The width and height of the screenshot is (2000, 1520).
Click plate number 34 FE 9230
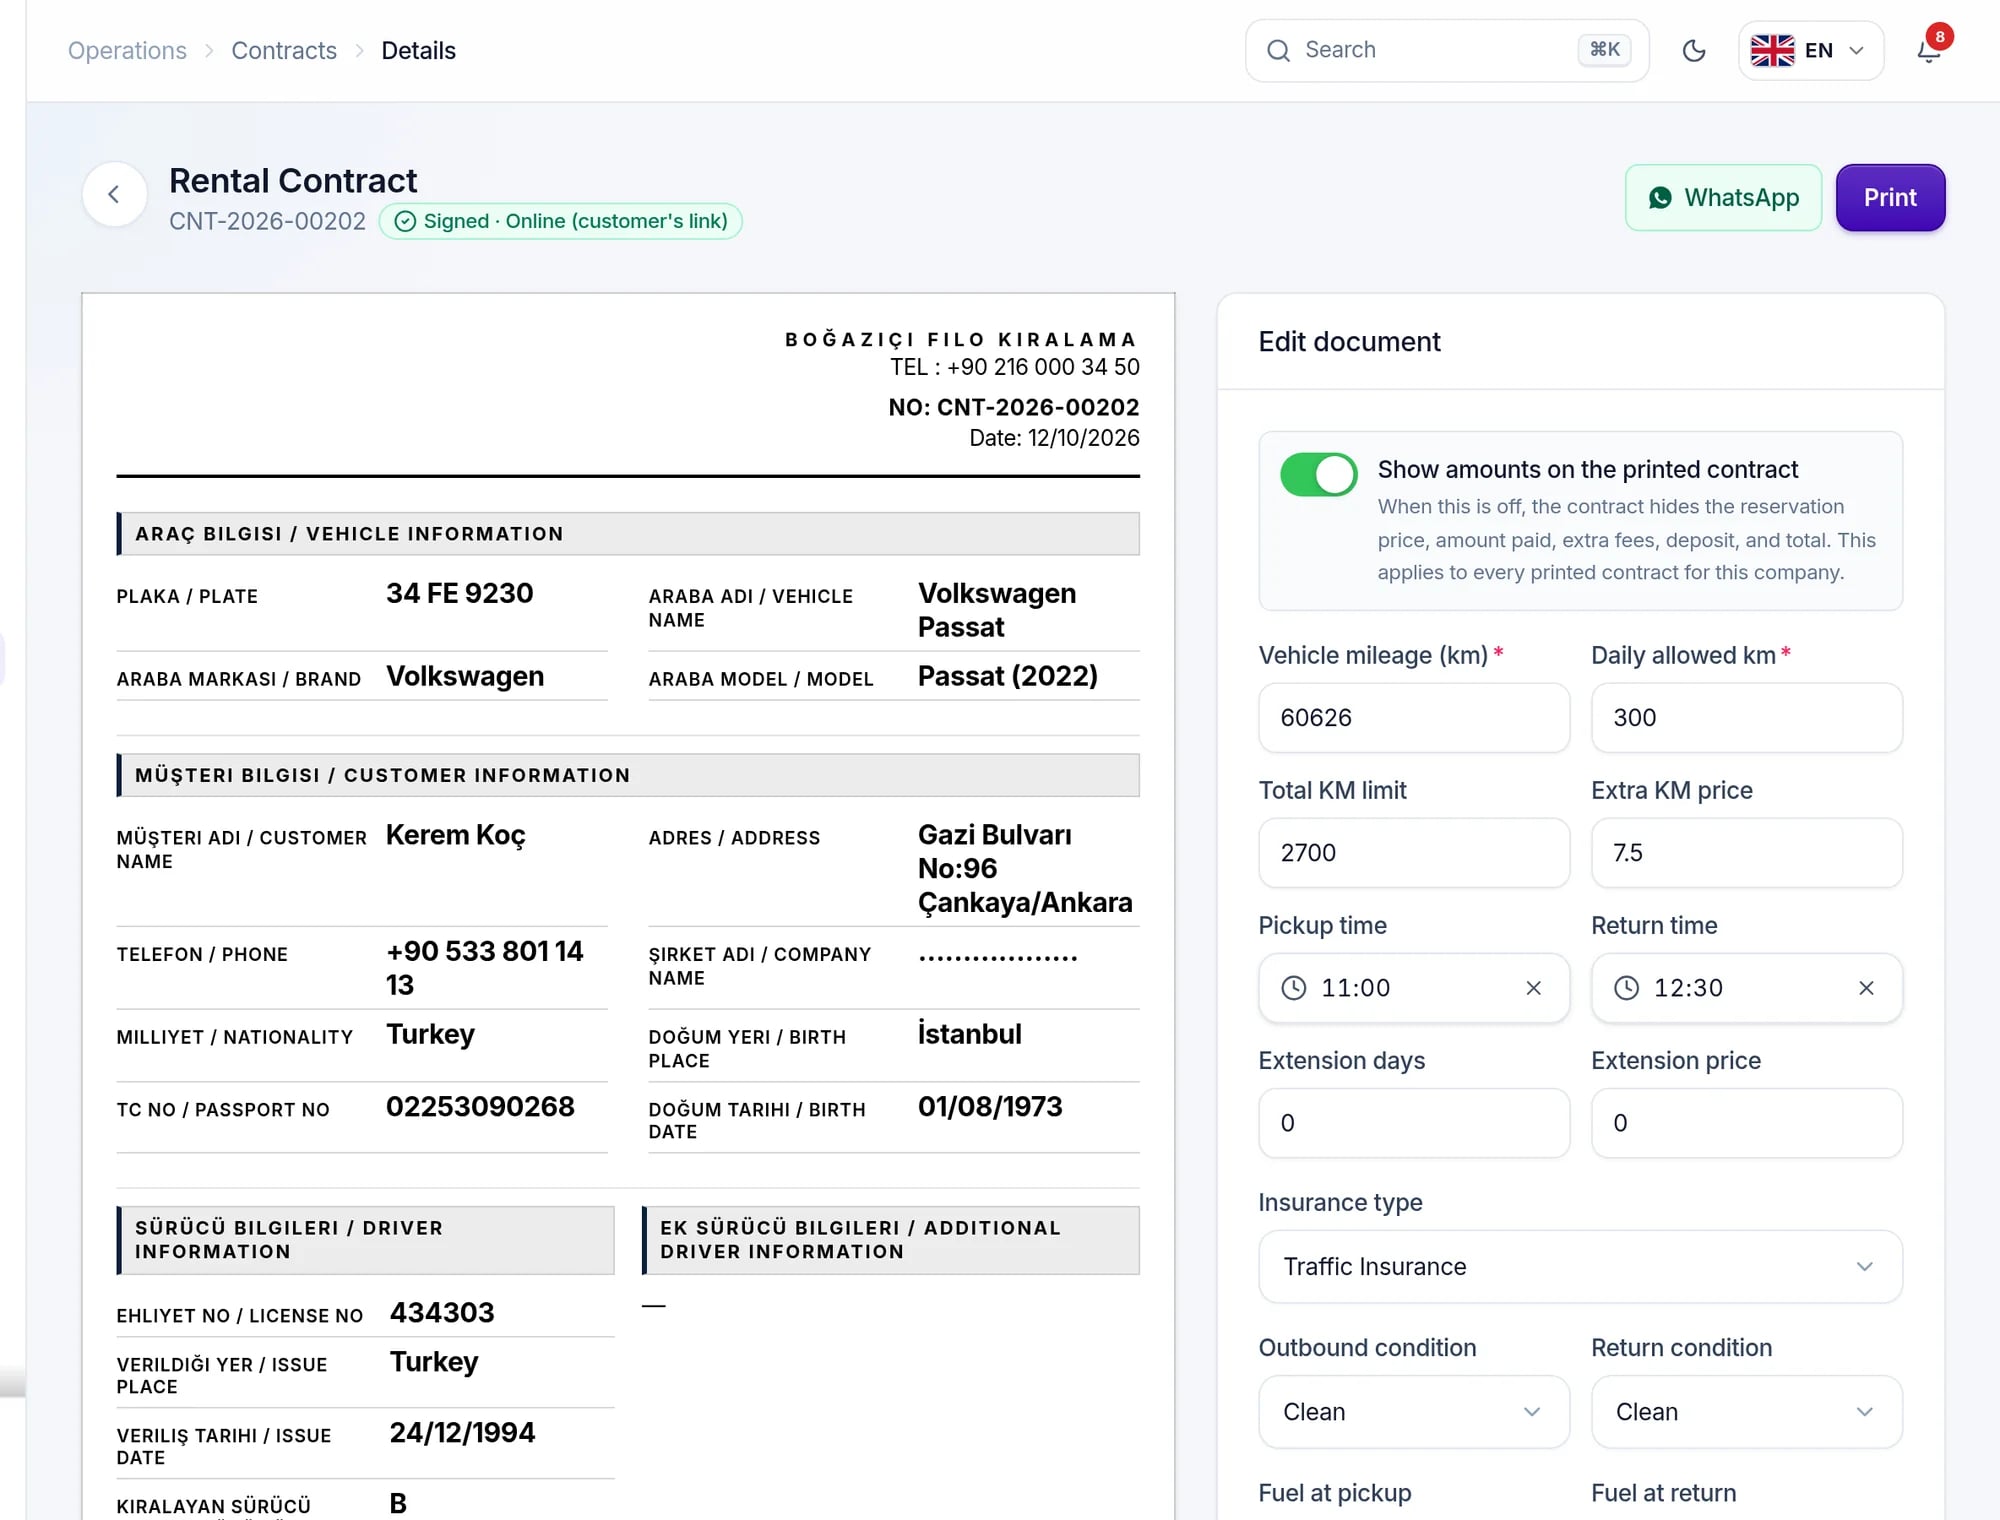tap(460, 593)
